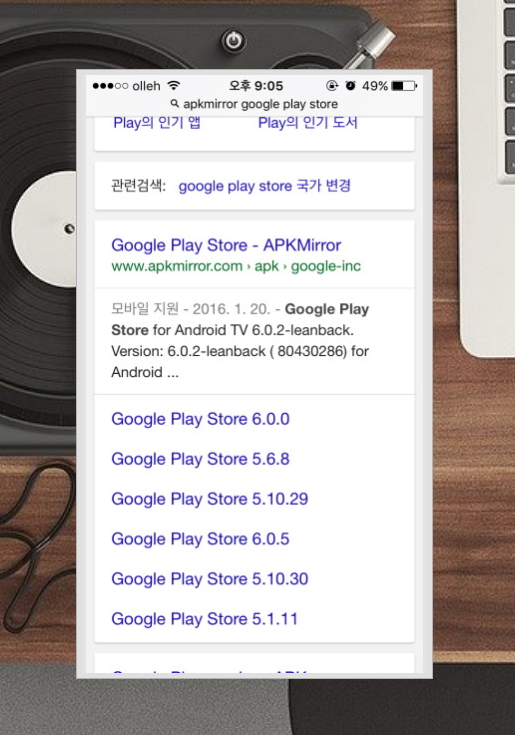Viewport: 515px width, 735px height.
Task: Tap the alarm clock status icon
Action: (x=350, y=85)
